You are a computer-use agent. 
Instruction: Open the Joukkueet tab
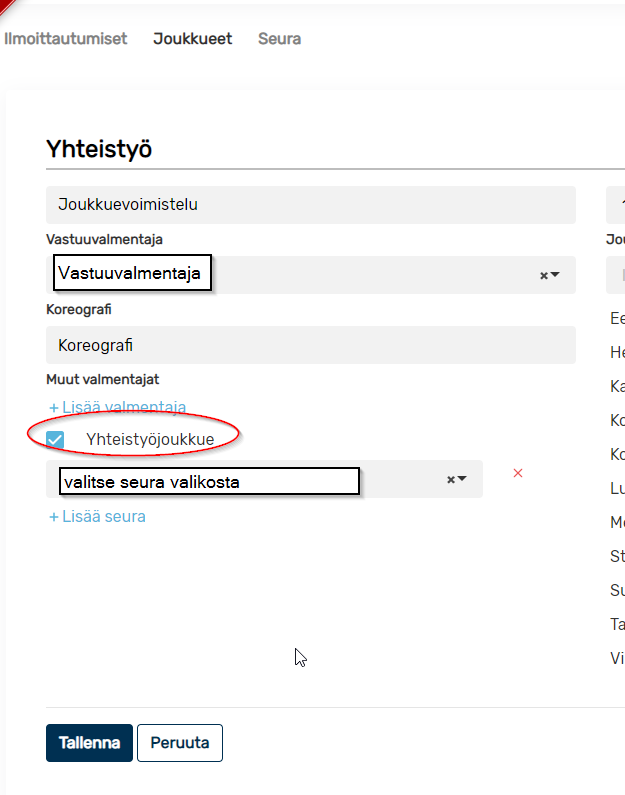tap(193, 39)
